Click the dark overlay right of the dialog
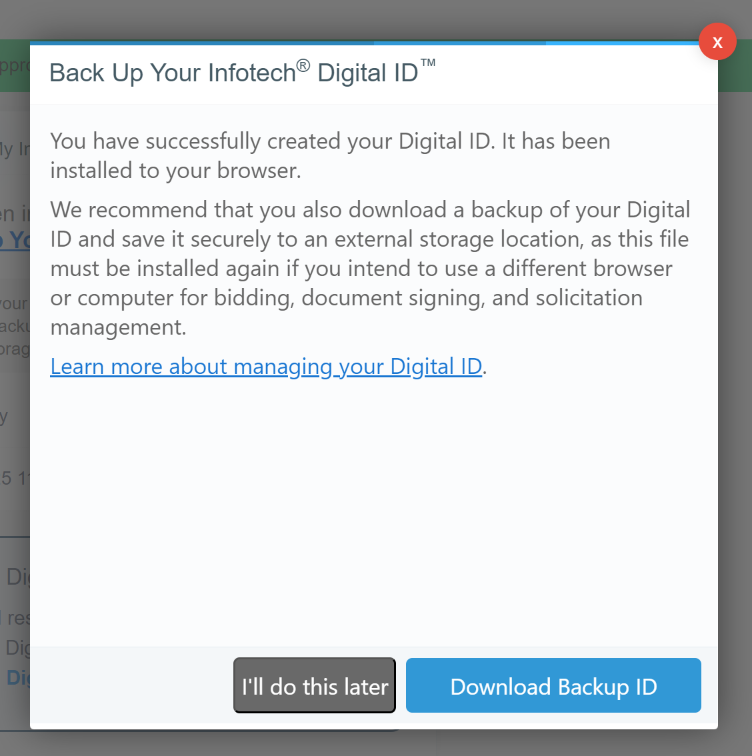The width and height of the screenshot is (752, 756). click(x=735, y=400)
